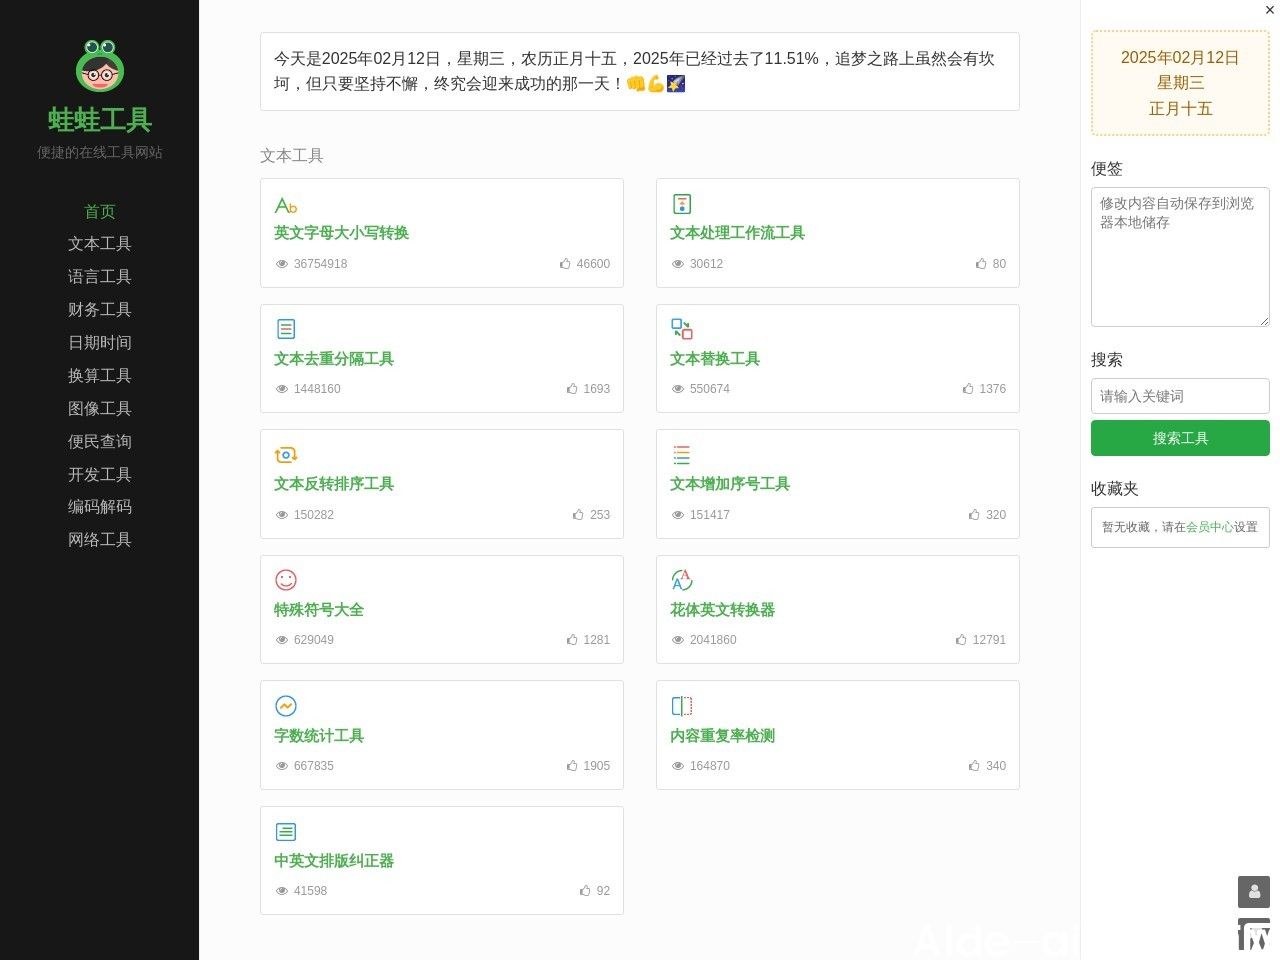
Task: Click view count 36754918
Action: coord(321,264)
